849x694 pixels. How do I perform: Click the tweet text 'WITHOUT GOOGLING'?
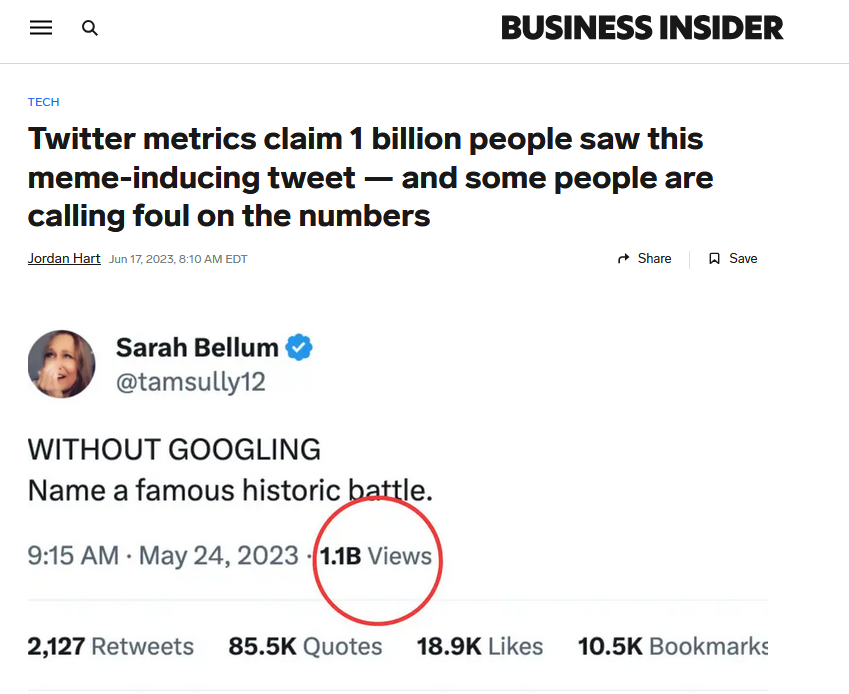(x=174, y=449)
